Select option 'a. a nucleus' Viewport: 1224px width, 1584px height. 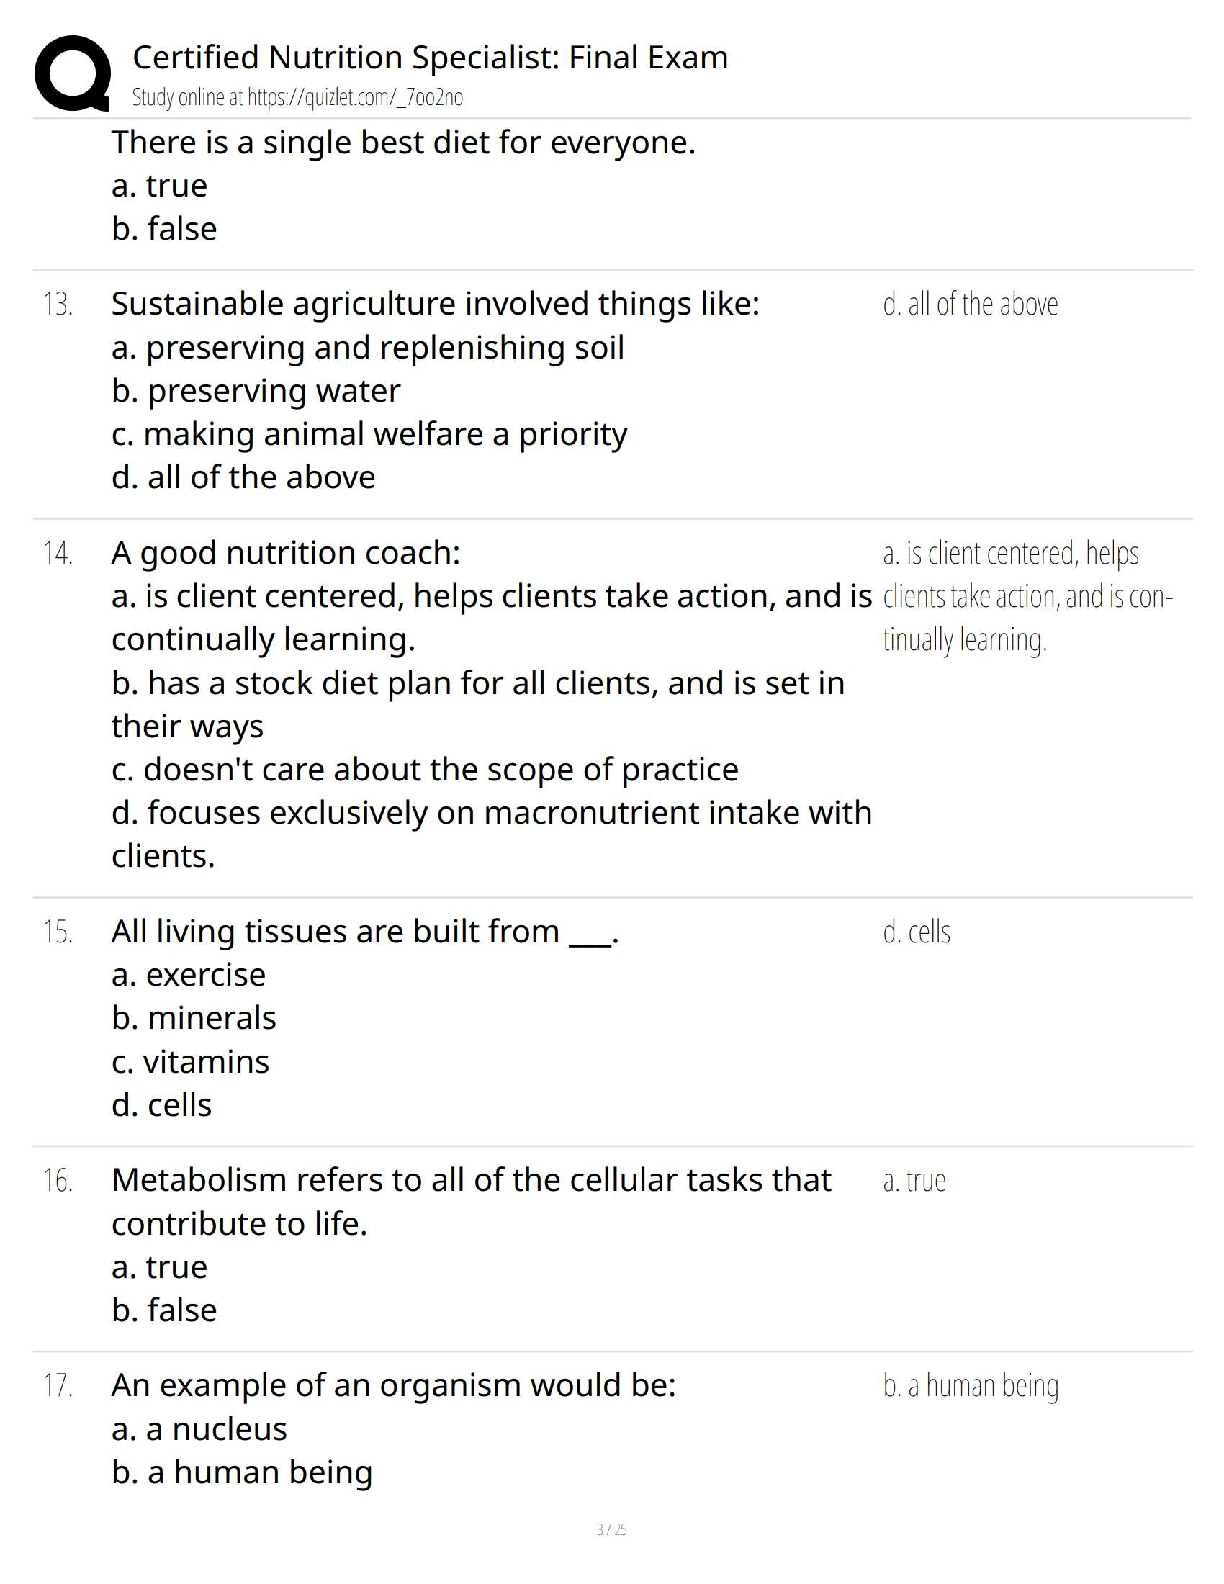(x=199, y=1429)
